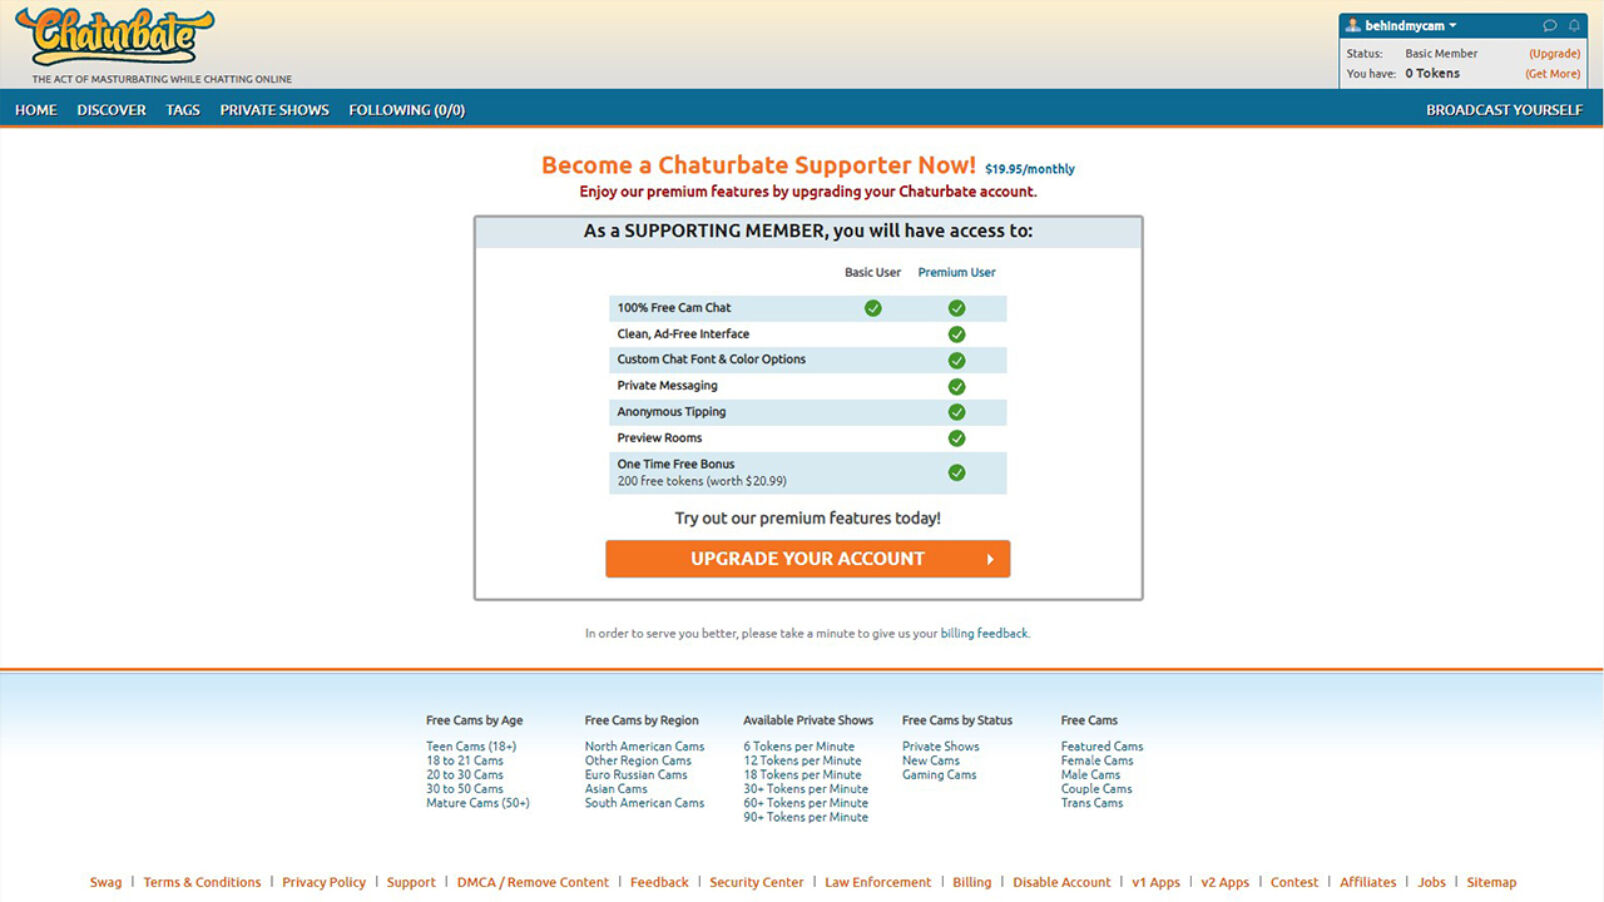
Task: Open North American Cams link
Action: 645,746
